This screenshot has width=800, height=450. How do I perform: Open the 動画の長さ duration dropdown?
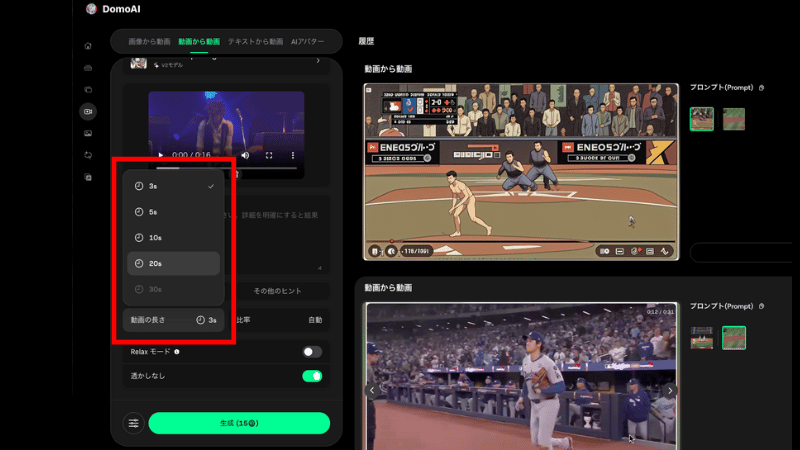[x=173, y=320]
